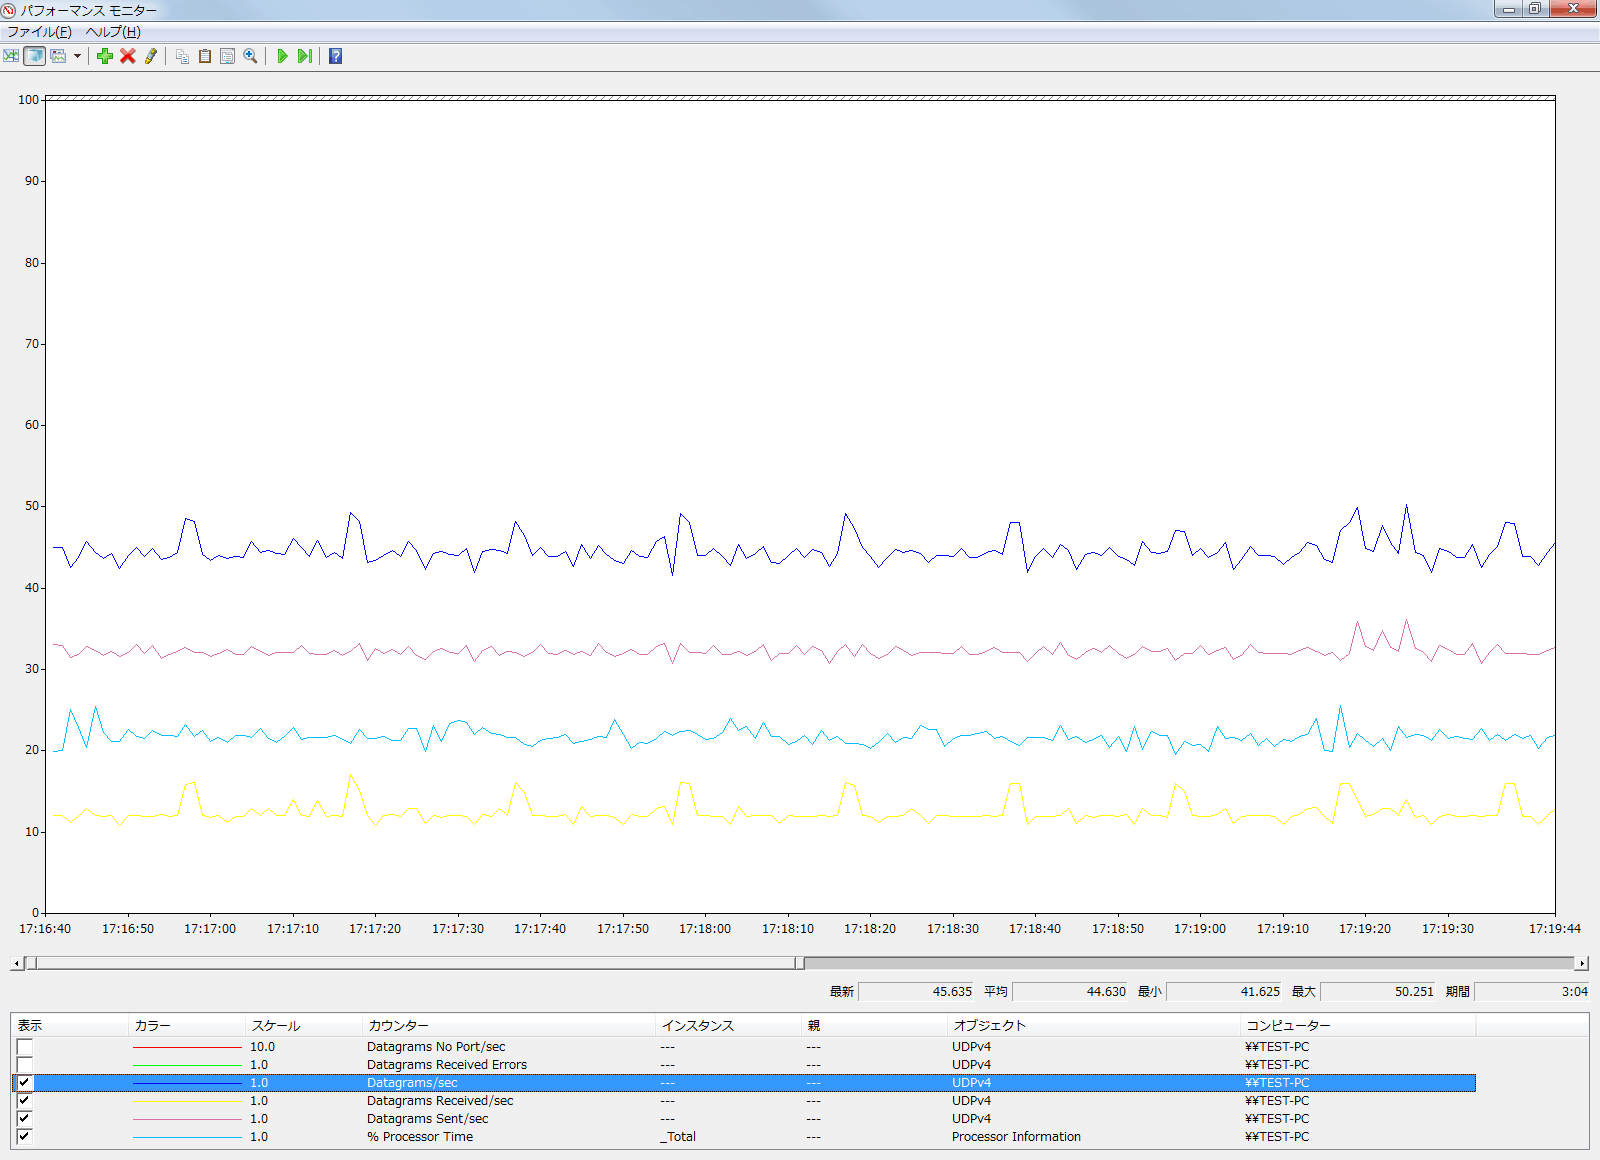This screenshot has height=1160, width=1600.
Task: Click the clipboard paste counter list icon
Action: (205, 56)
